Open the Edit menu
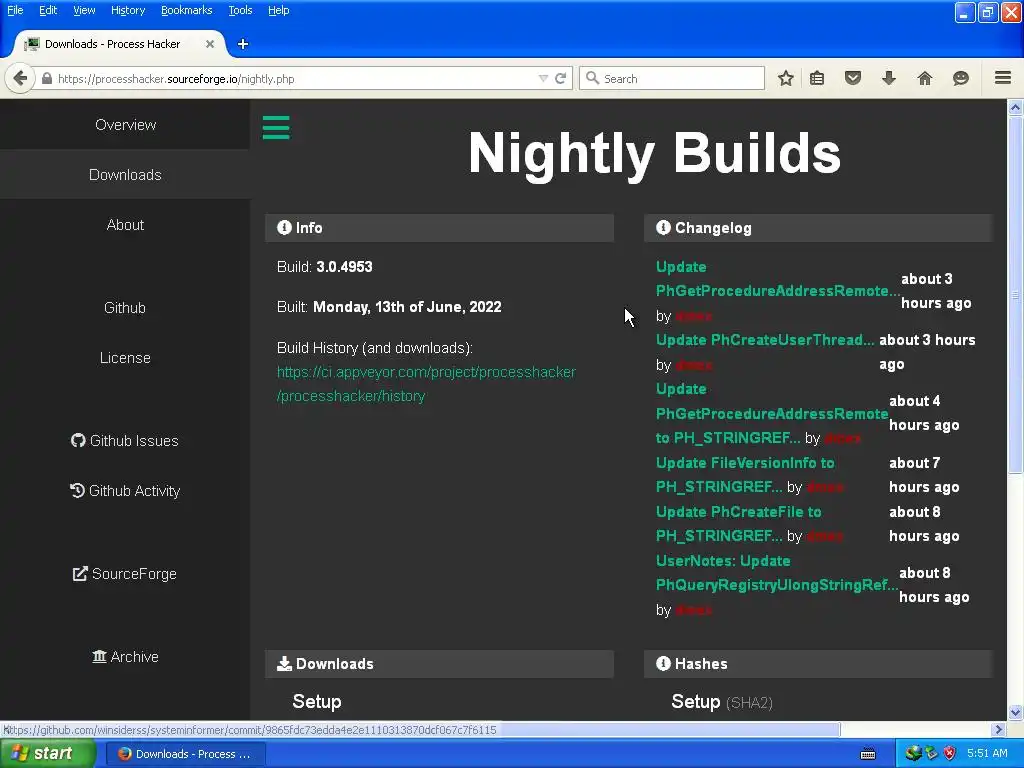The image size is (1024, 768). click(x=48, y=10)
